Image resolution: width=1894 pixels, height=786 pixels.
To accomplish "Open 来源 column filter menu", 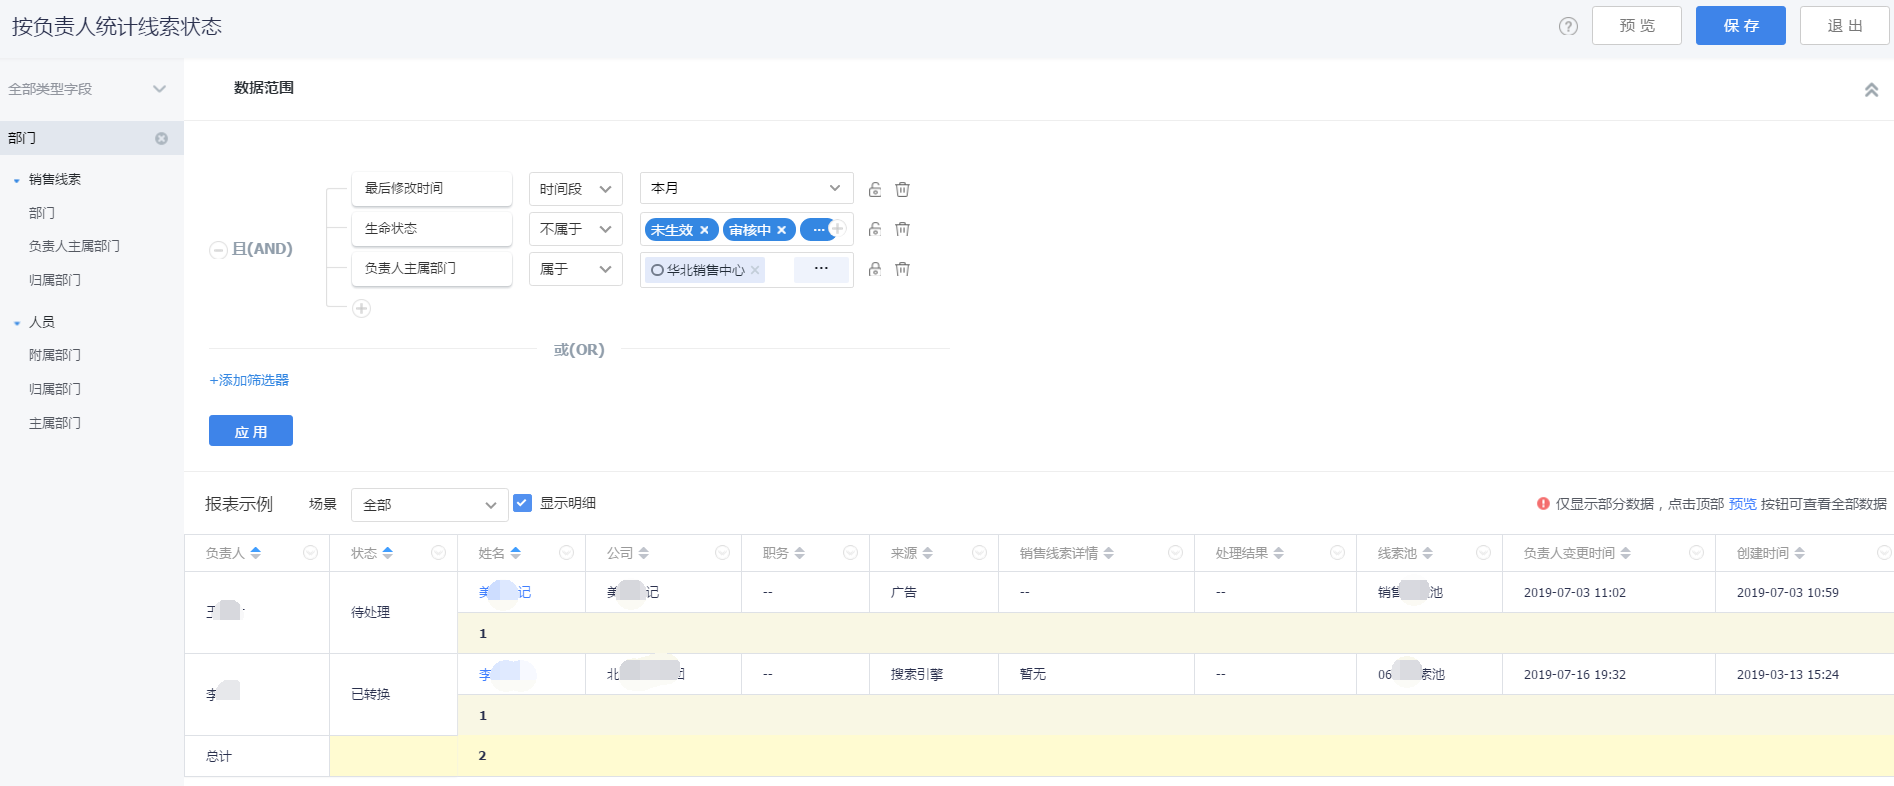I will click(x=979, y=553).
